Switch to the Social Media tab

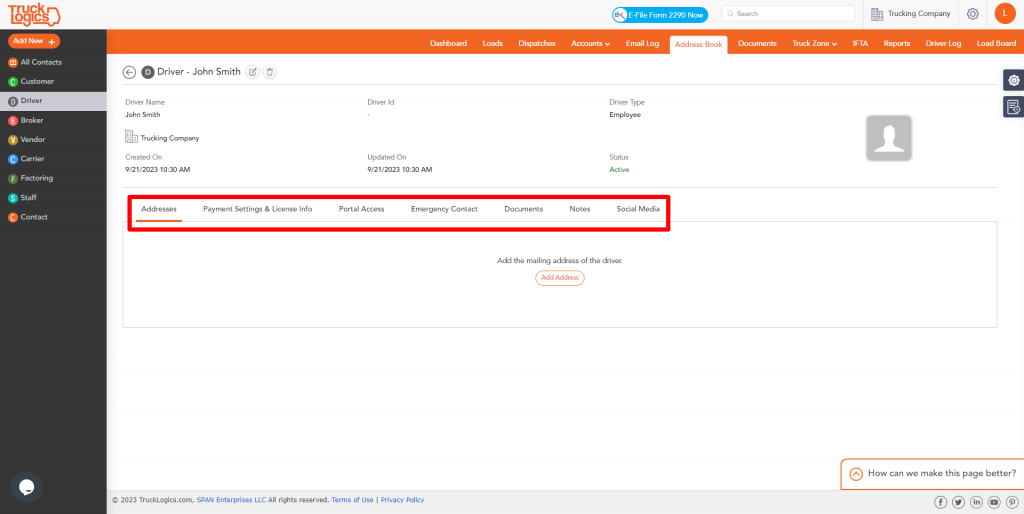point(638,209)
